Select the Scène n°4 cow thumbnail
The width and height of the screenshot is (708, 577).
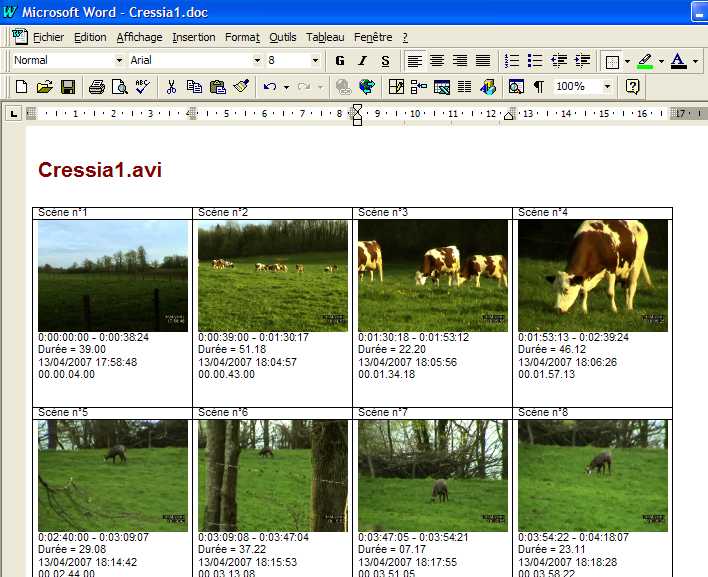(592, 275)
